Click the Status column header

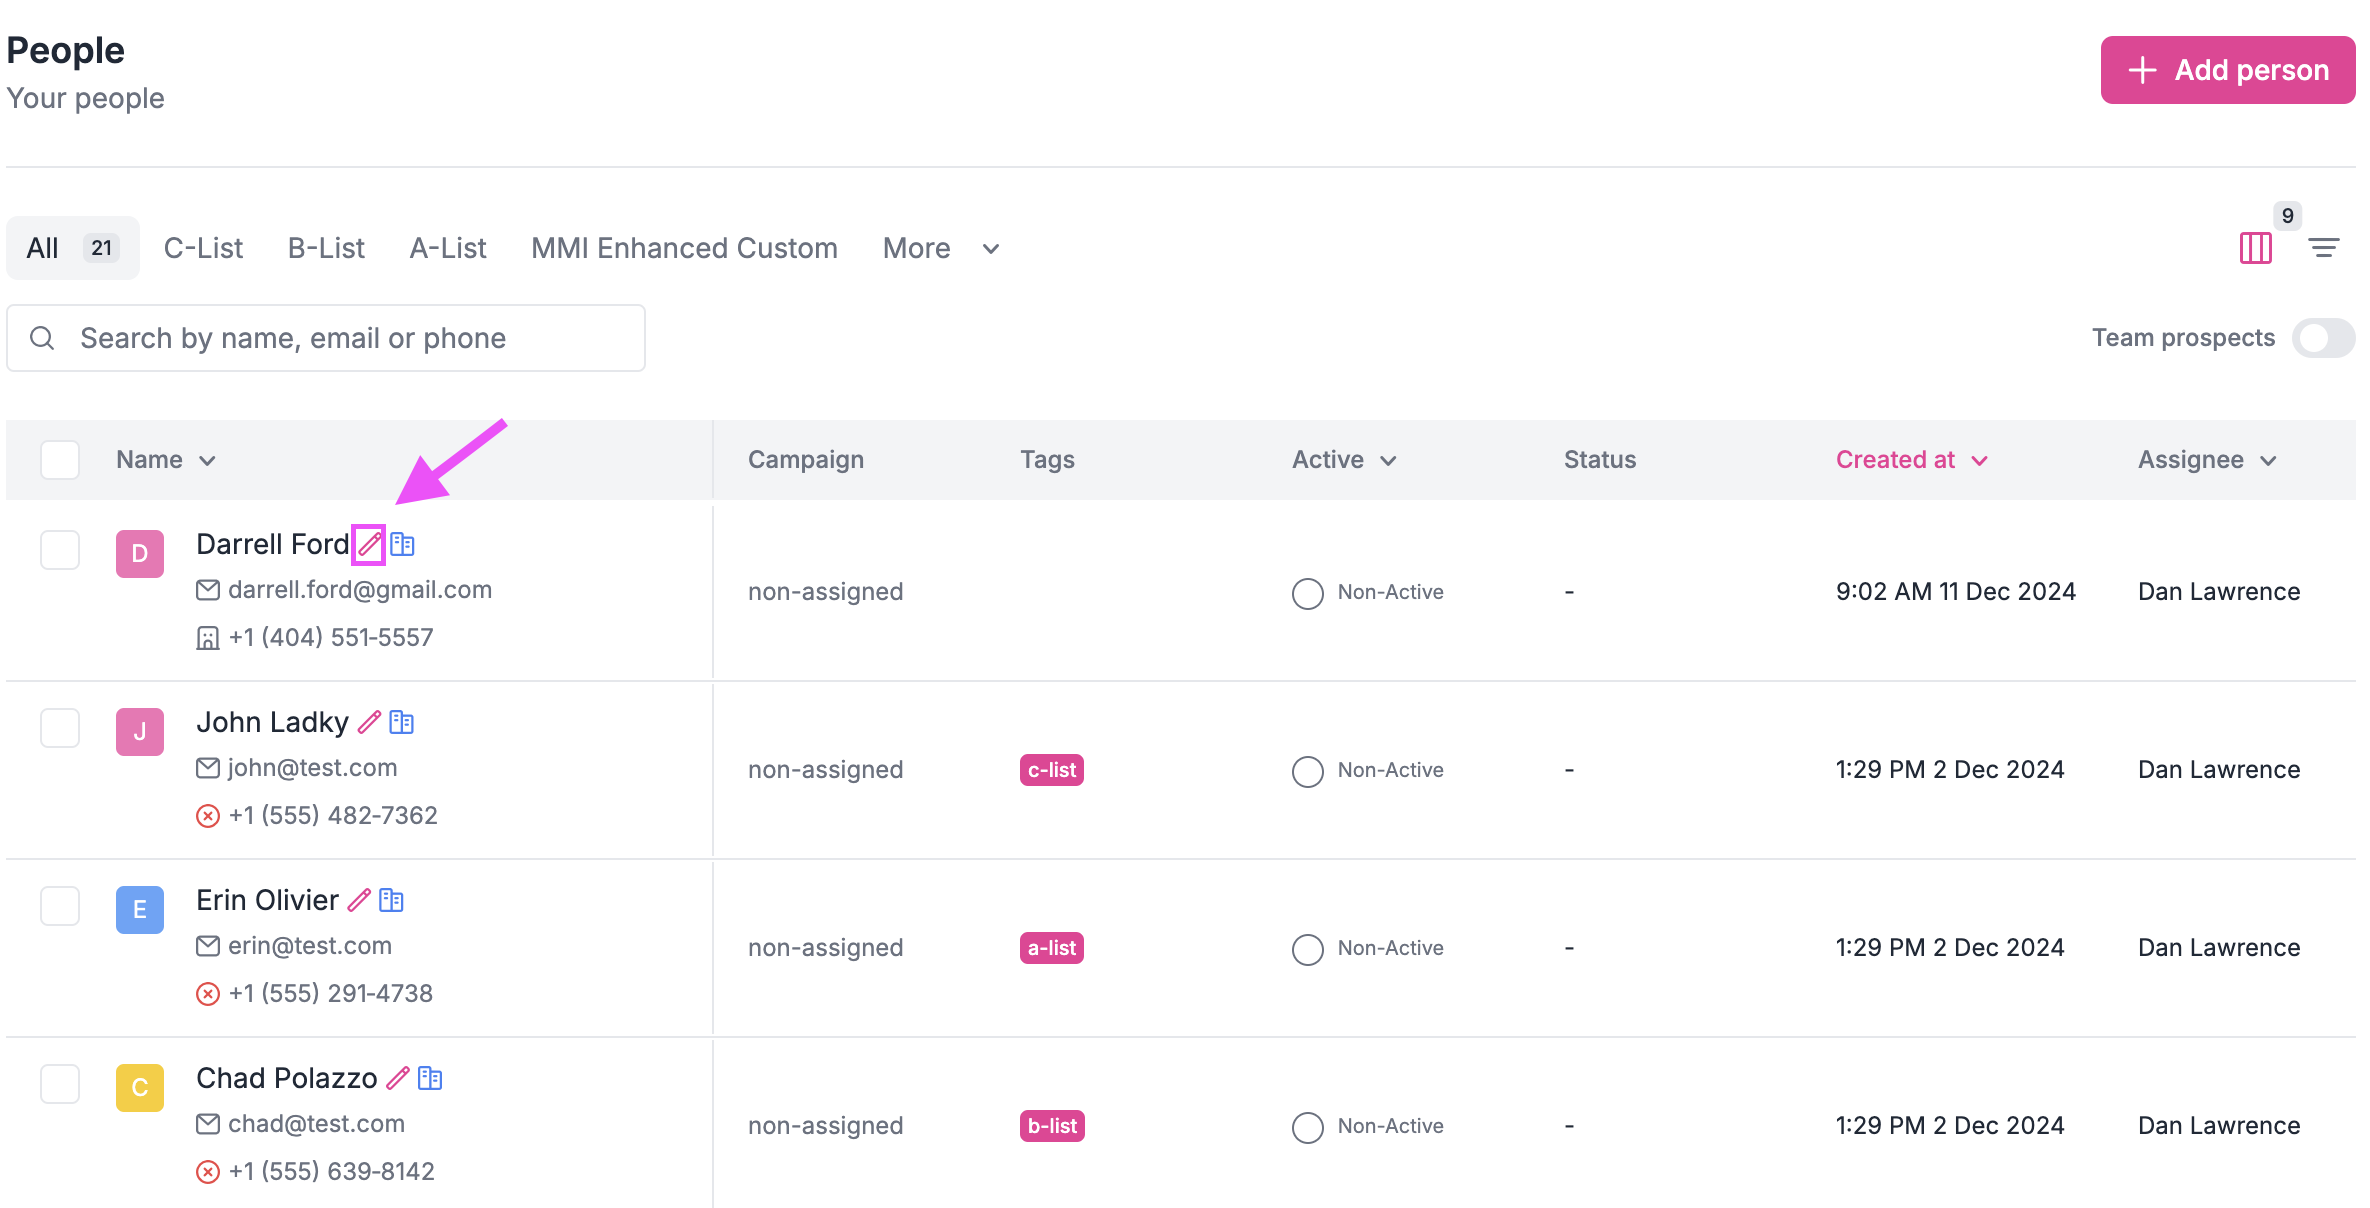pos(1600,460)
